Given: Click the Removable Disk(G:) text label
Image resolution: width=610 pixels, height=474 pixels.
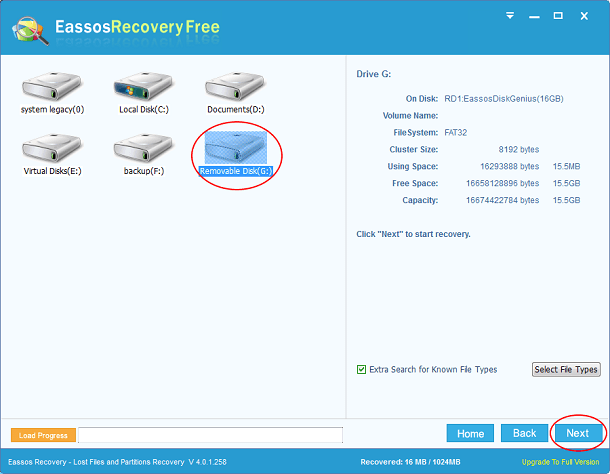Looking at the screenshot, I should coord(236,171).
